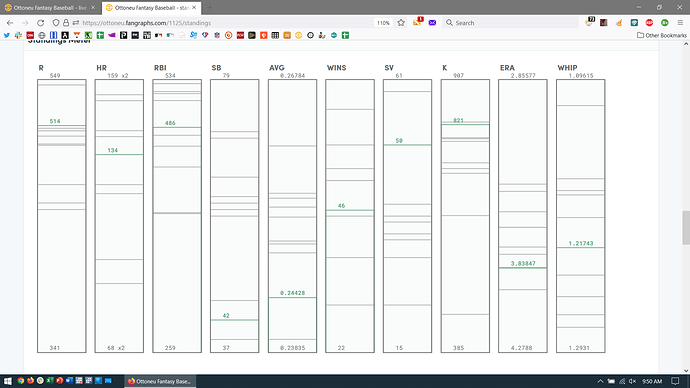Open the Firefox hamburger menu
The width and height of the screenshot is (690, 388).
[x=680, y=23]
